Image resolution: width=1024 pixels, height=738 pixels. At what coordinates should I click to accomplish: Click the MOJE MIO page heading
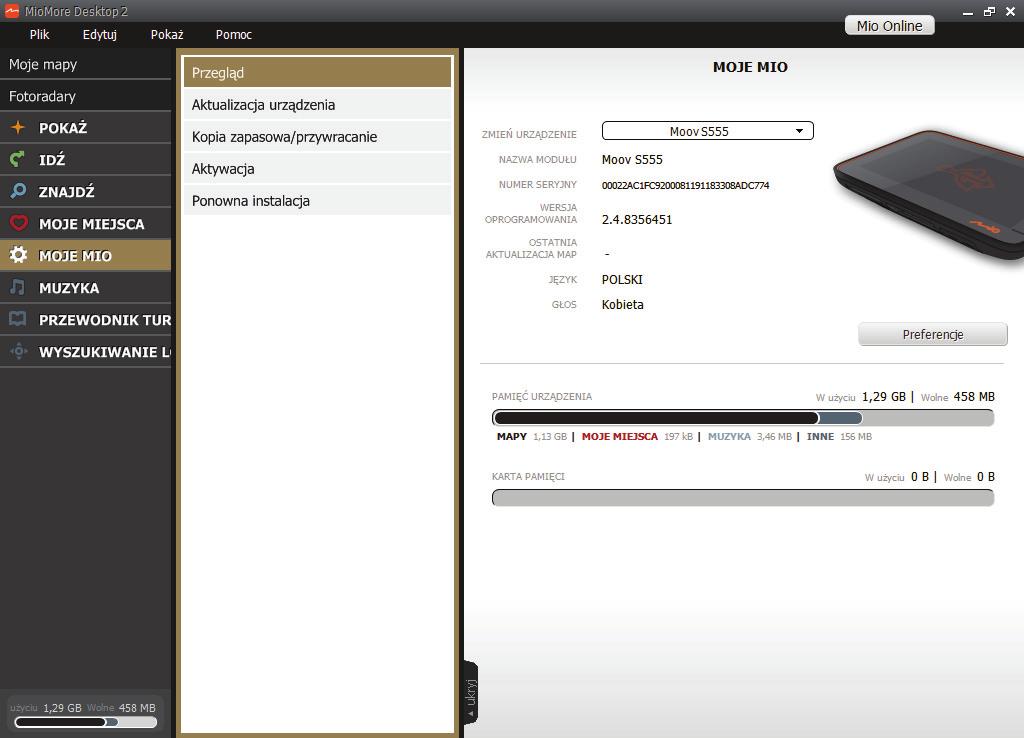(x=750, y=67)
